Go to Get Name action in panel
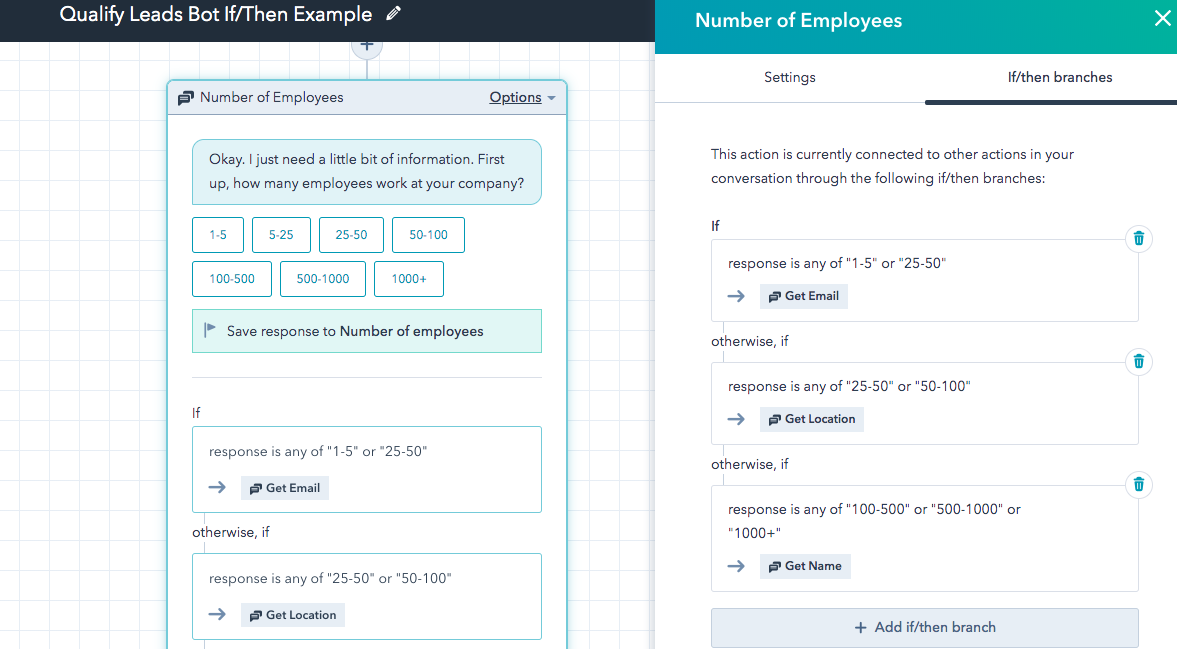 (804, 566)
